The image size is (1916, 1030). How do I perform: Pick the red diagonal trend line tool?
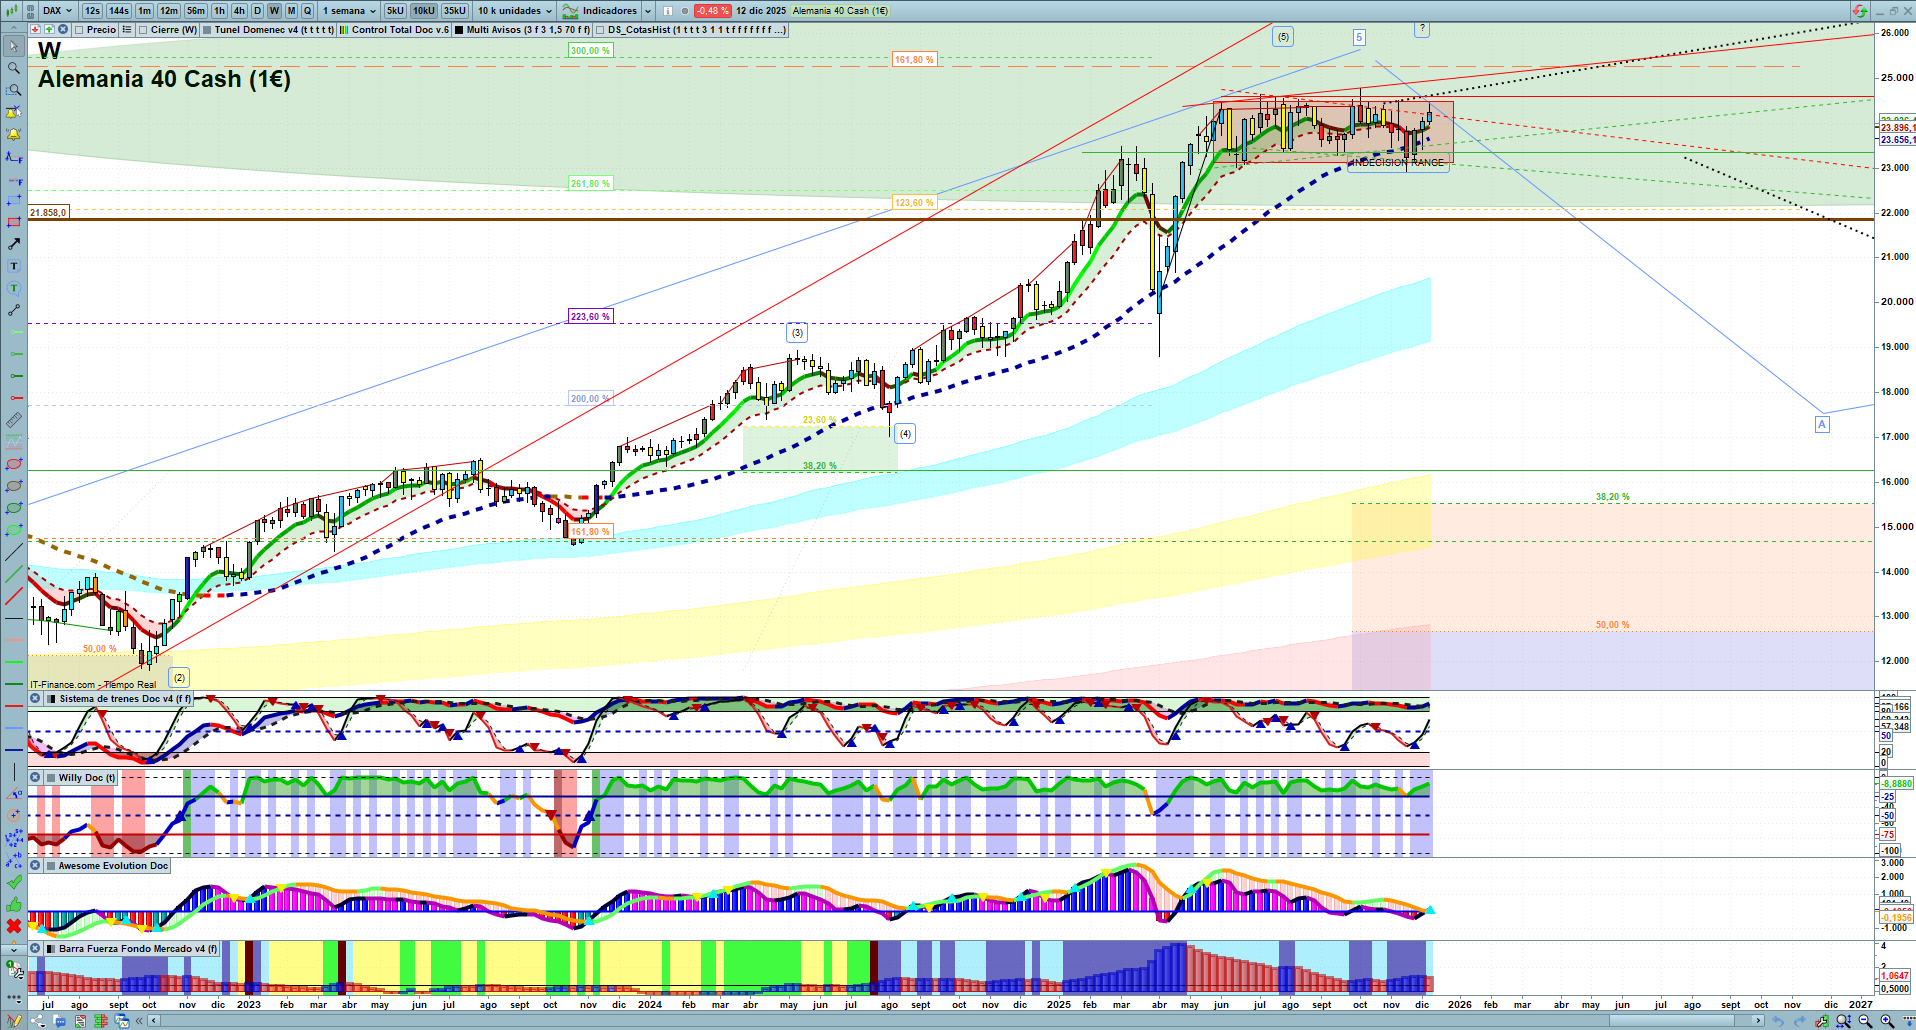(14, 596)
